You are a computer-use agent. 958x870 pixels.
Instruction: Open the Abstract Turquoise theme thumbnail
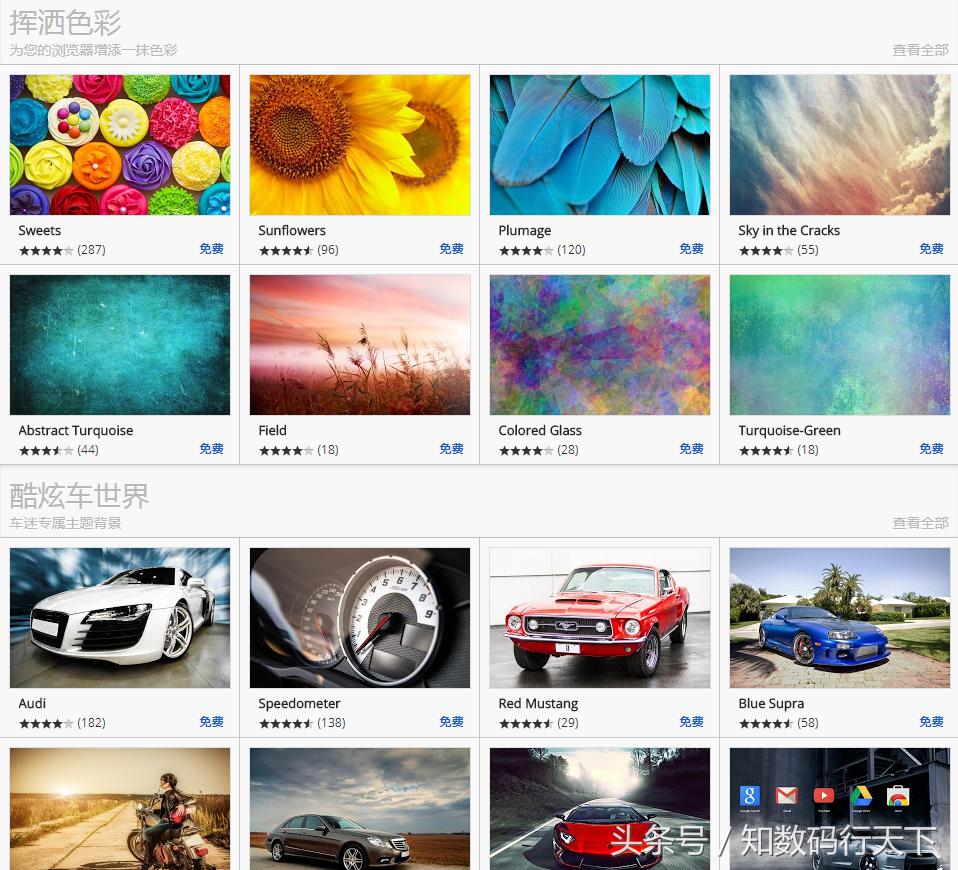tap(119, 344)
